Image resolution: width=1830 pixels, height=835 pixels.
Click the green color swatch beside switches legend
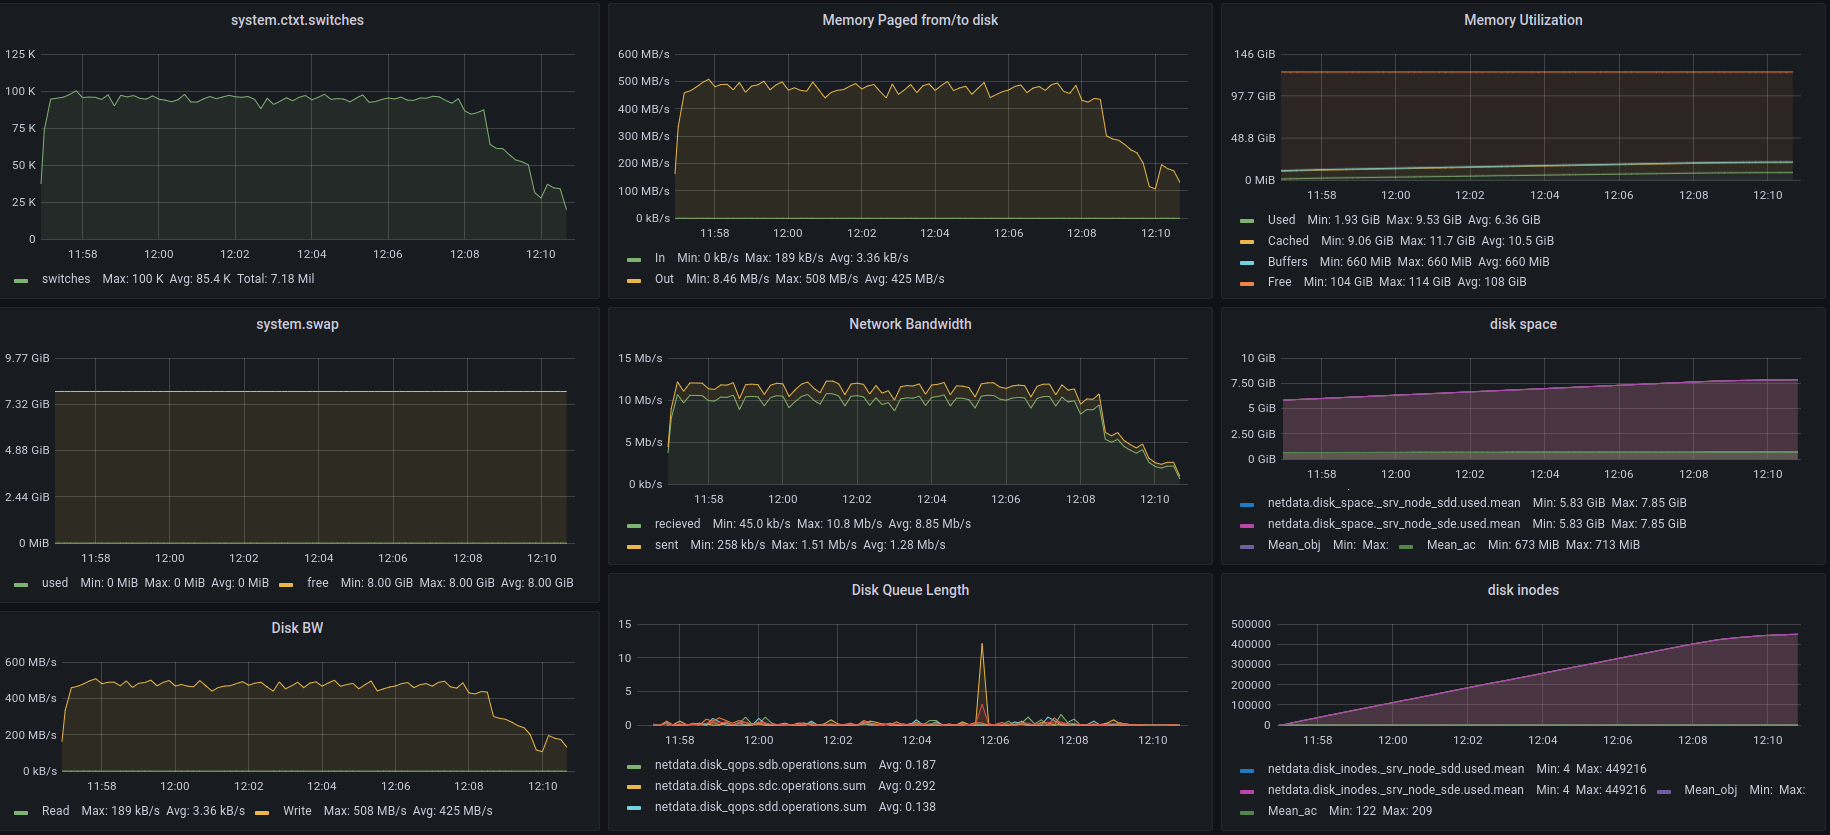click(21, 280)
